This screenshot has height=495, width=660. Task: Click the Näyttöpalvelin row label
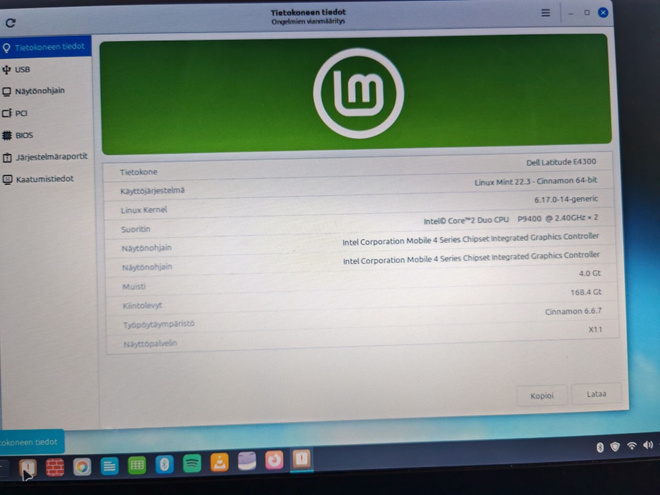[150, 344]
